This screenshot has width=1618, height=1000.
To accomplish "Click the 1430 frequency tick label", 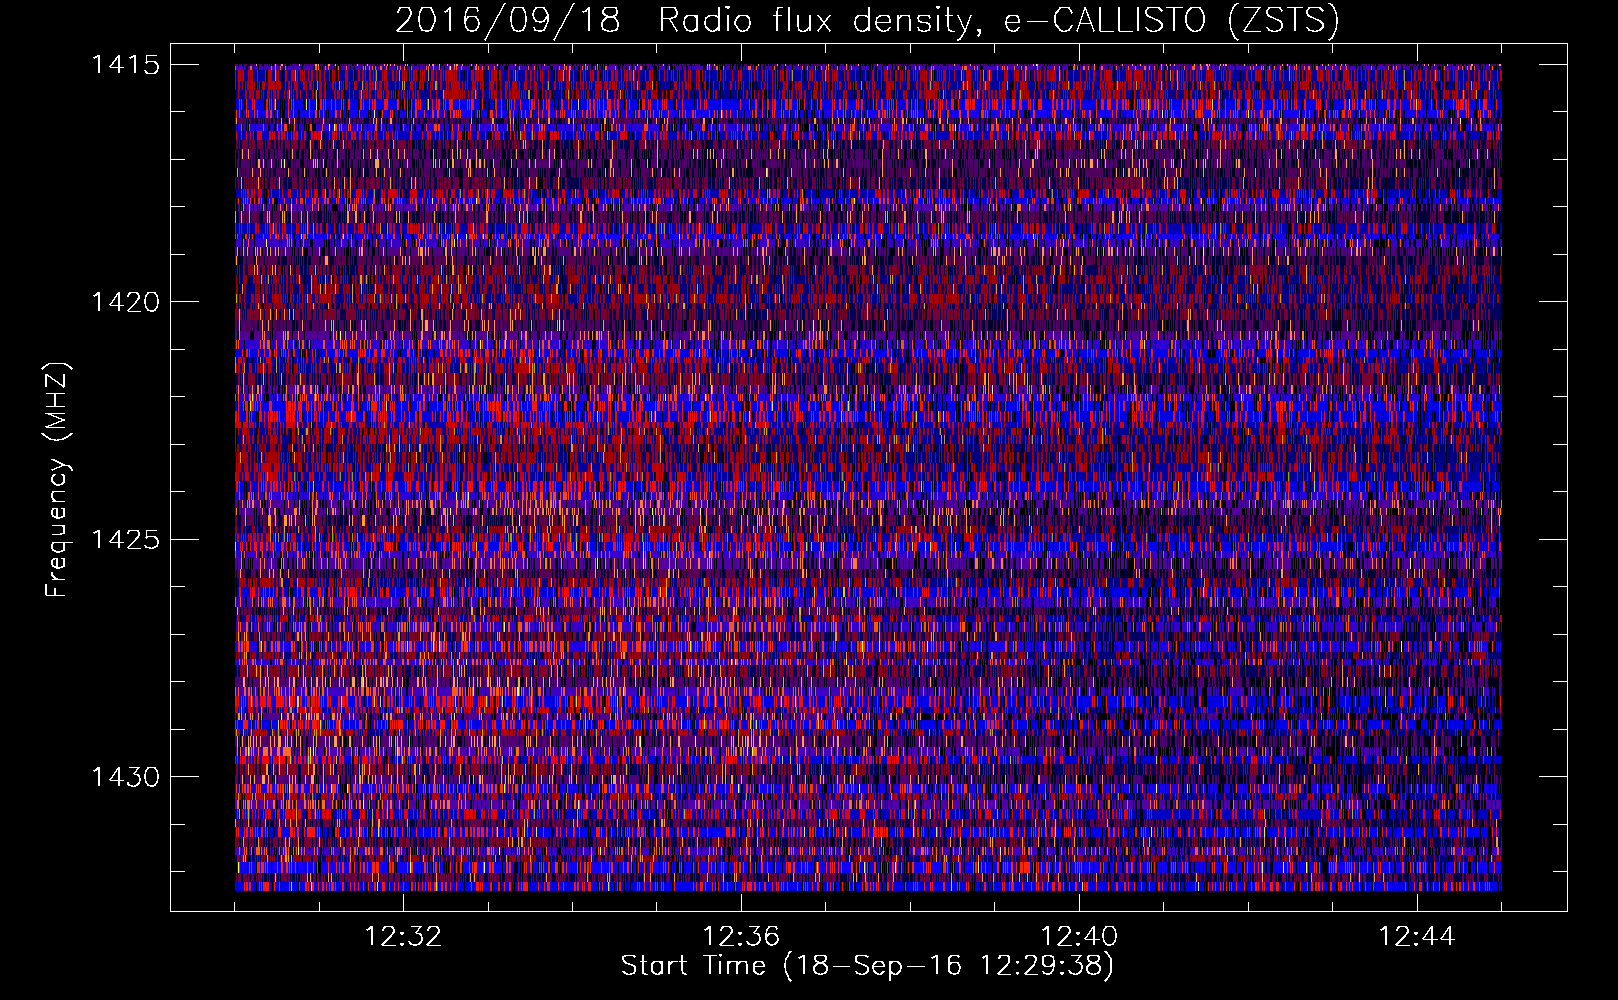I will pos(124,777).
